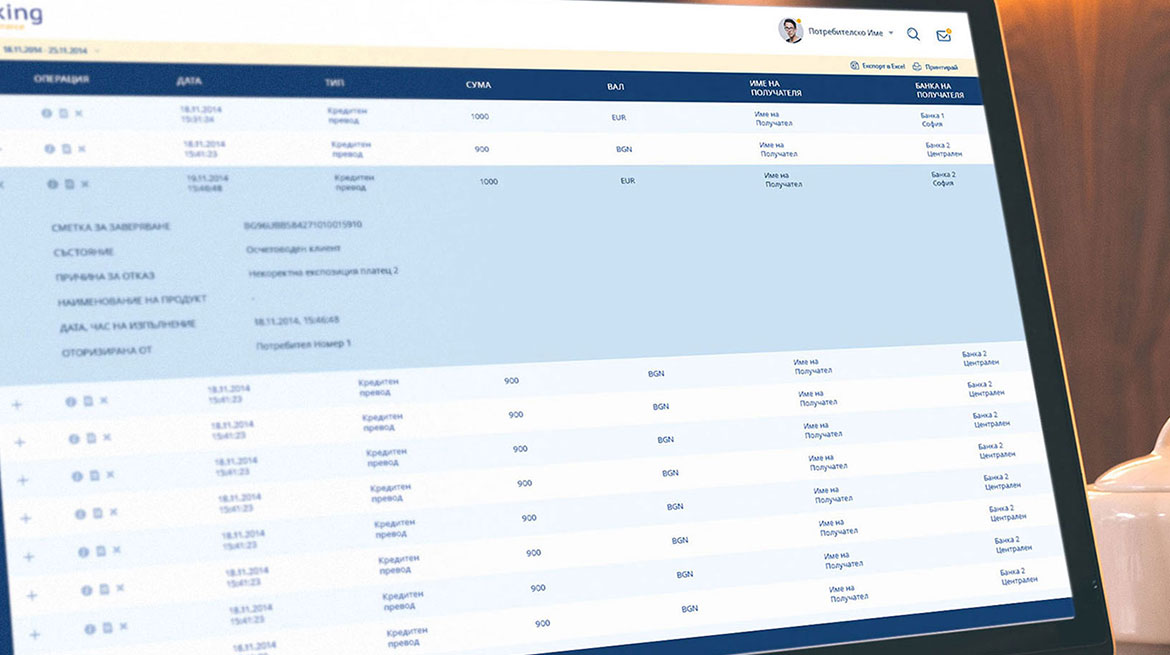The height and width of the screenshot is (655, 1170).
Task: Click the user avatar photo
Action: tap(790, 30)
